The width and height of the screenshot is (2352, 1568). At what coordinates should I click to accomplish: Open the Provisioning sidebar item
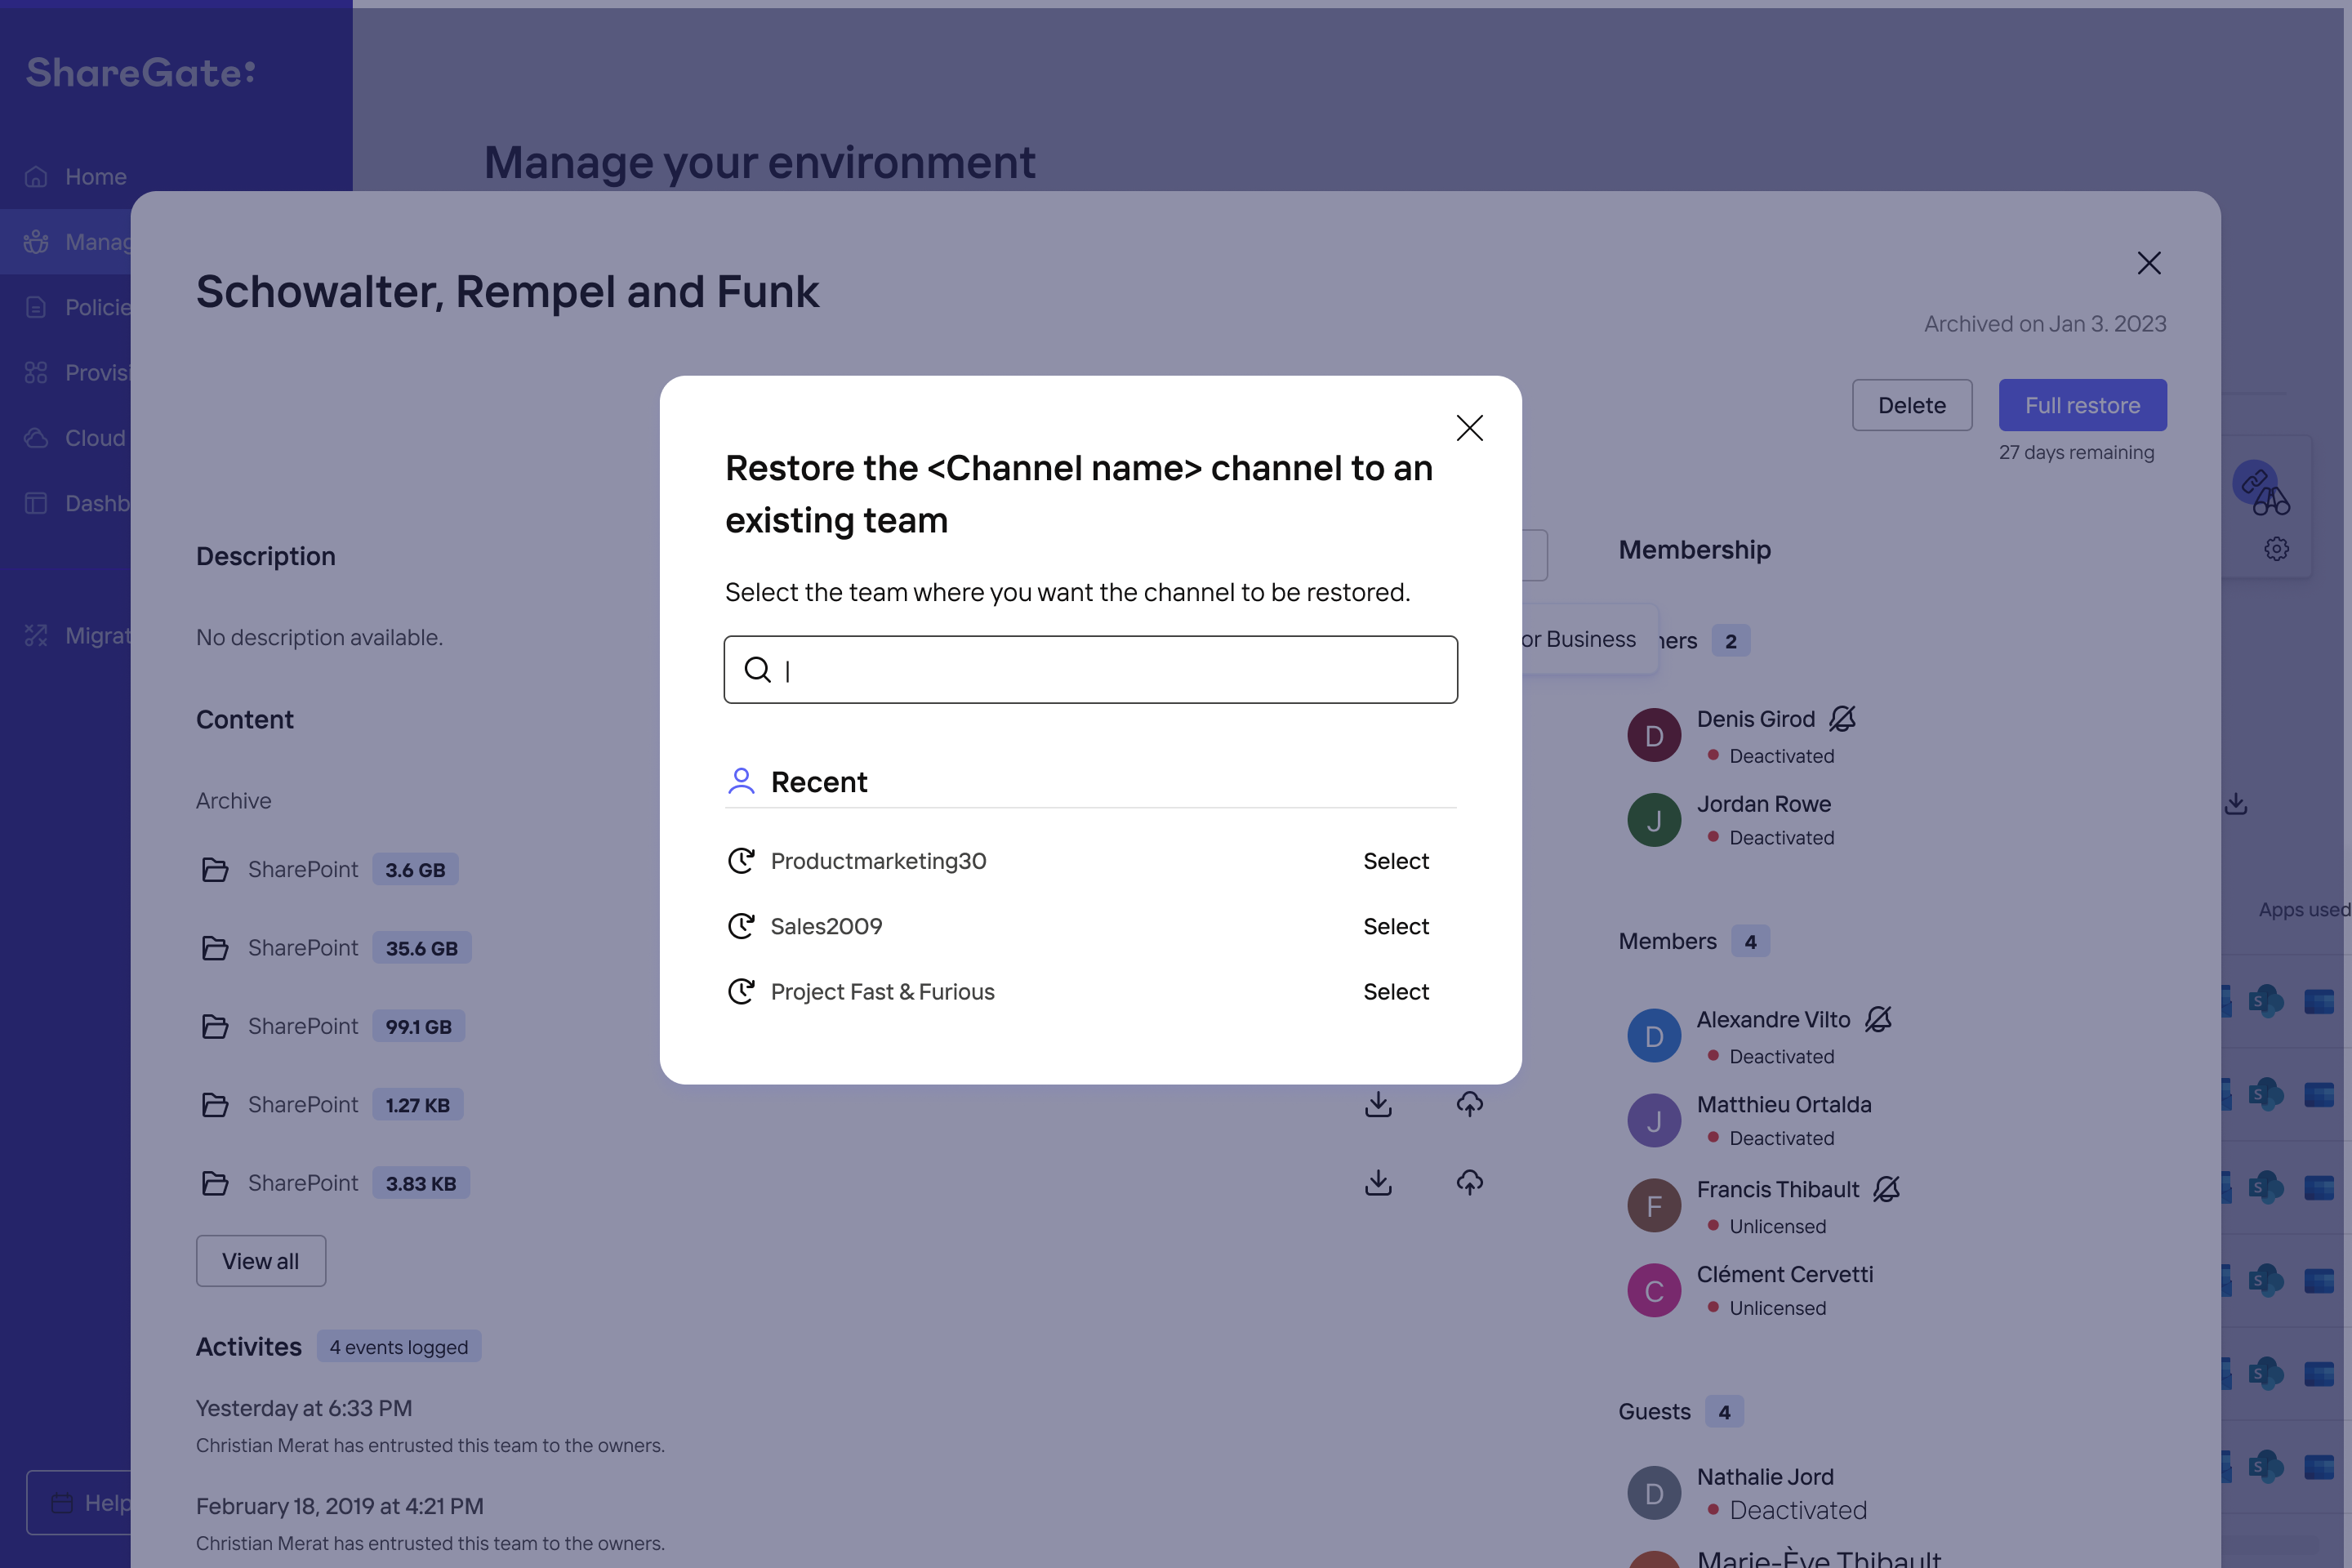click(x=66, y=372)
